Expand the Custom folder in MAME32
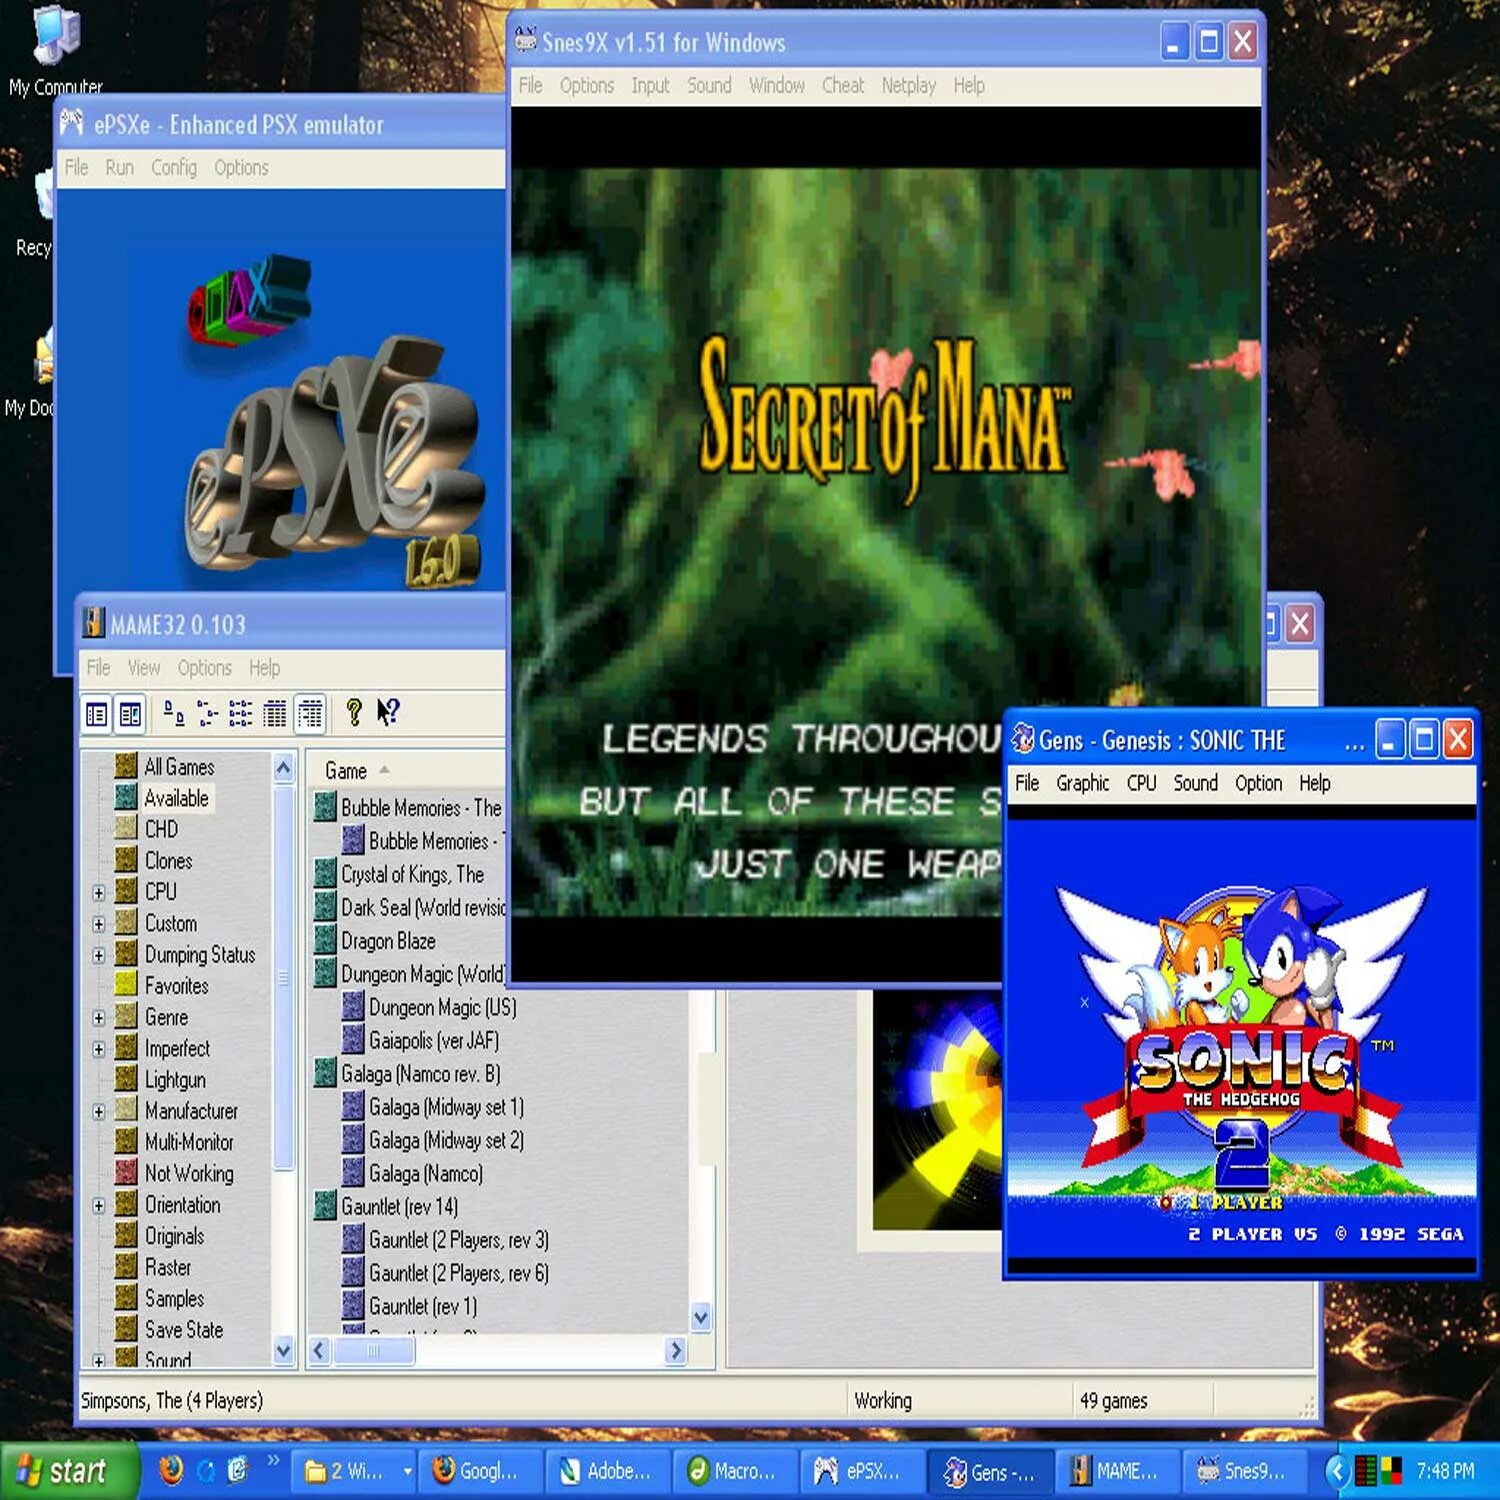1500x1500 pixels. (99, 924)
